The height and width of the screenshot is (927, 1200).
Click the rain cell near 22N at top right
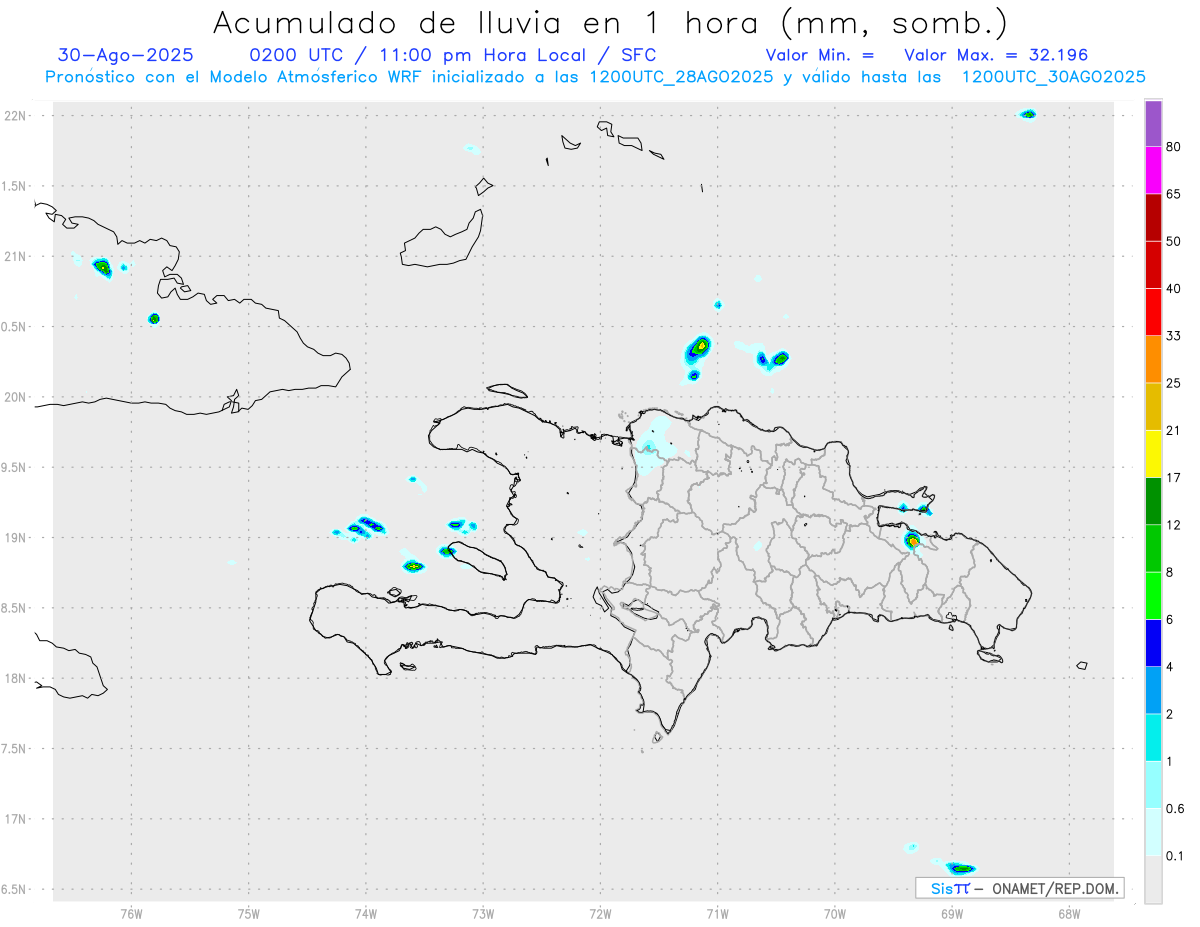[x=1028, y=114]
